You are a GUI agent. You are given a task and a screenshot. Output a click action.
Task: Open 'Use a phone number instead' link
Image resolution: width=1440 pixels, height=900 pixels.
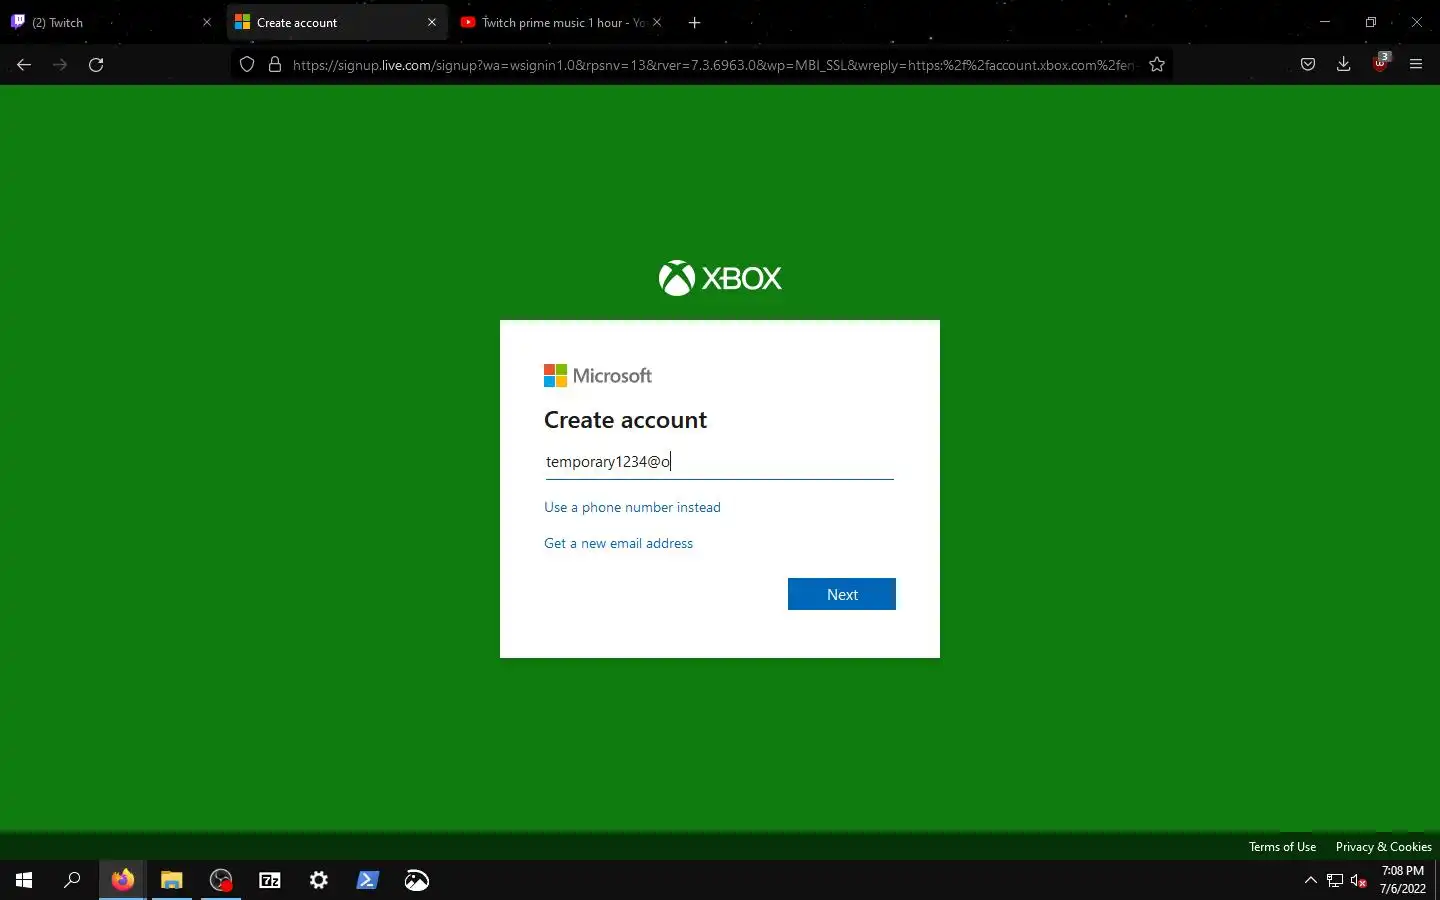pyautogui.click(x=632, y=507)
